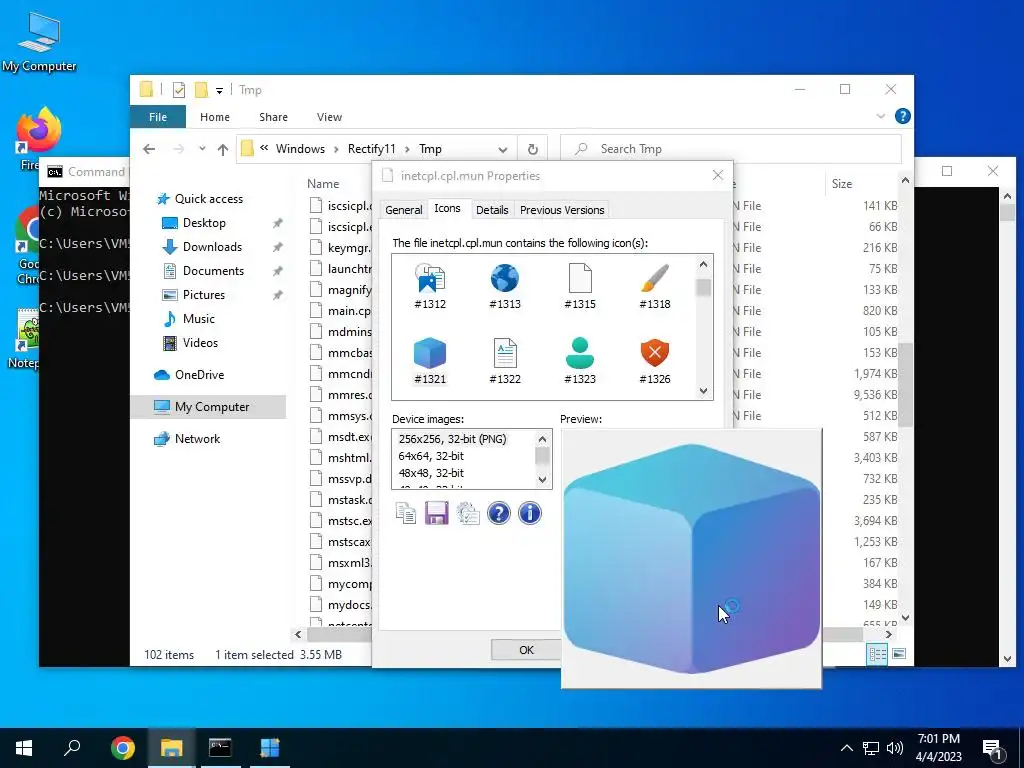
Task: Click the settings icon next to the save icon
Action: click(468, 513)
